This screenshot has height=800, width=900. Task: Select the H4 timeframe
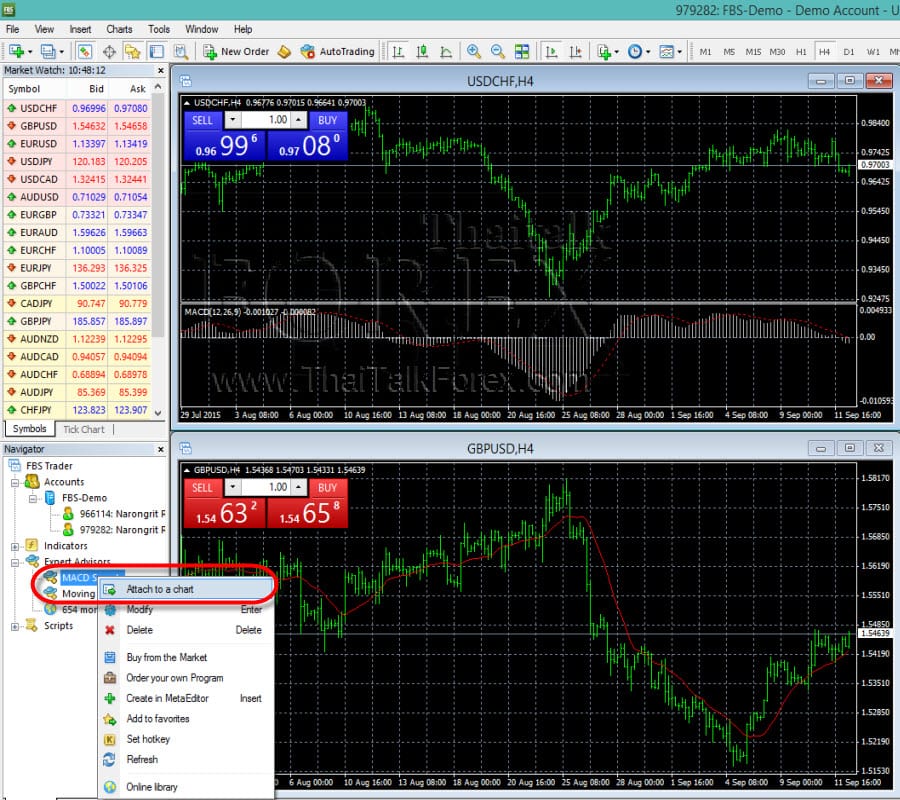(x=824, y=52)
